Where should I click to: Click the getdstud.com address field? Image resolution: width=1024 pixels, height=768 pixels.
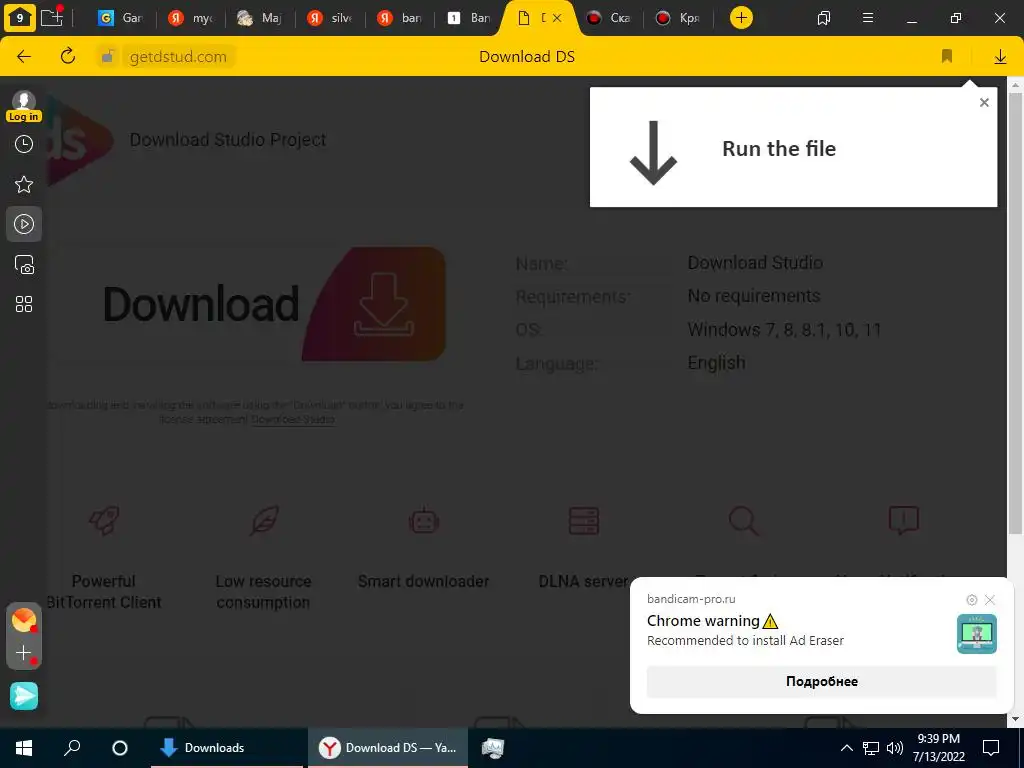[178, 57]
